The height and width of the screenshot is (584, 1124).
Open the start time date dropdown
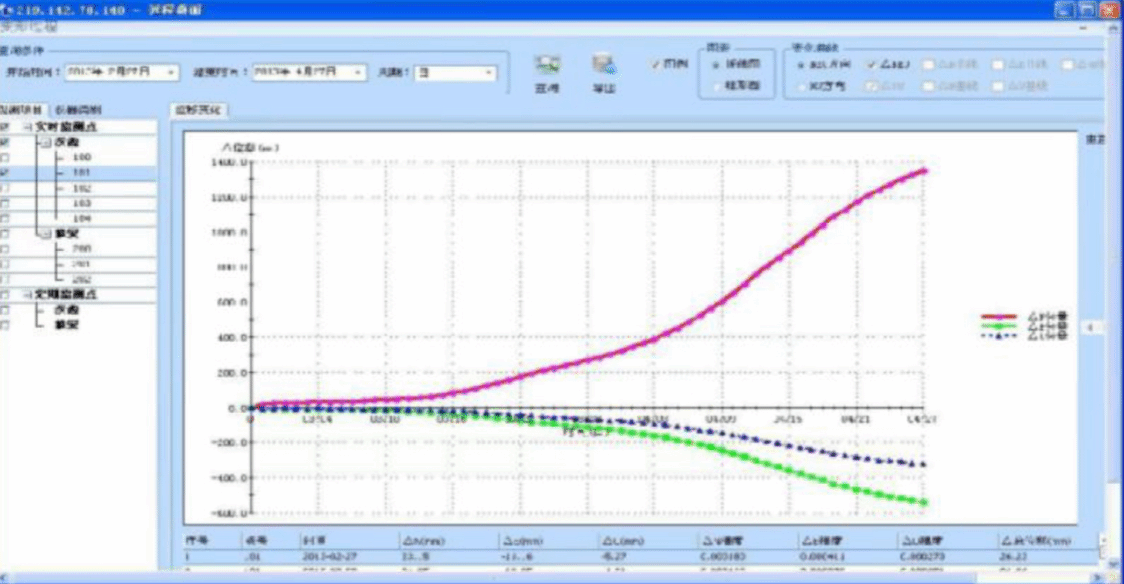[x=172, y=72]
